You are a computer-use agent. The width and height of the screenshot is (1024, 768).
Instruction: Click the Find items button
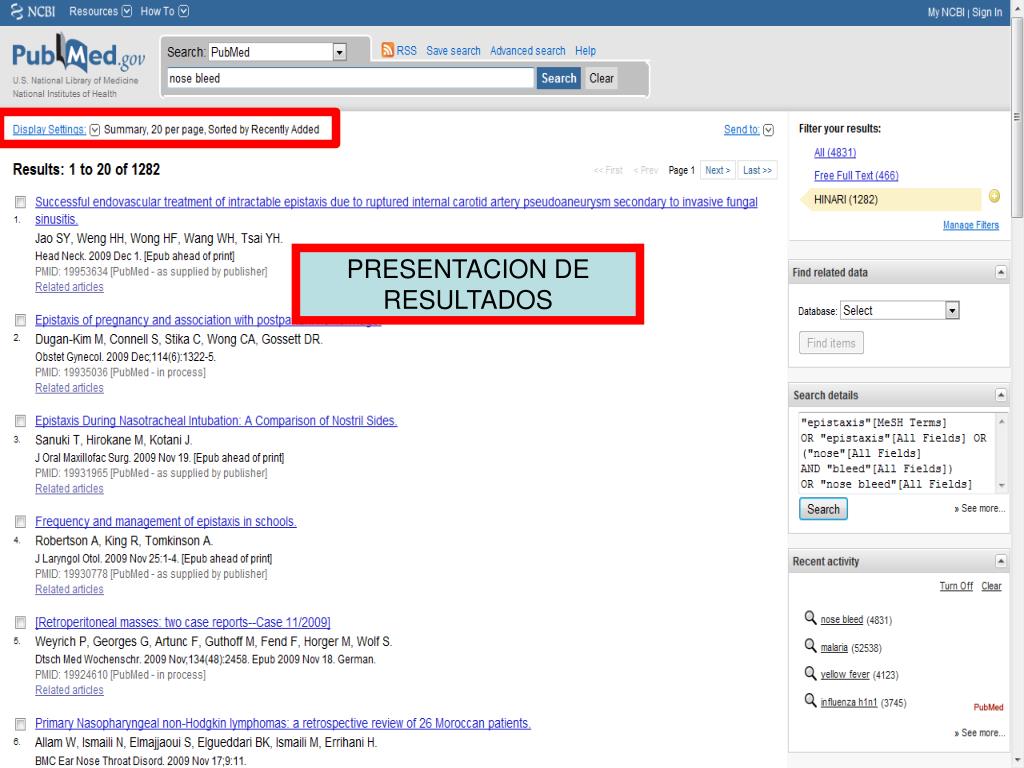click(x=831, y=343)
